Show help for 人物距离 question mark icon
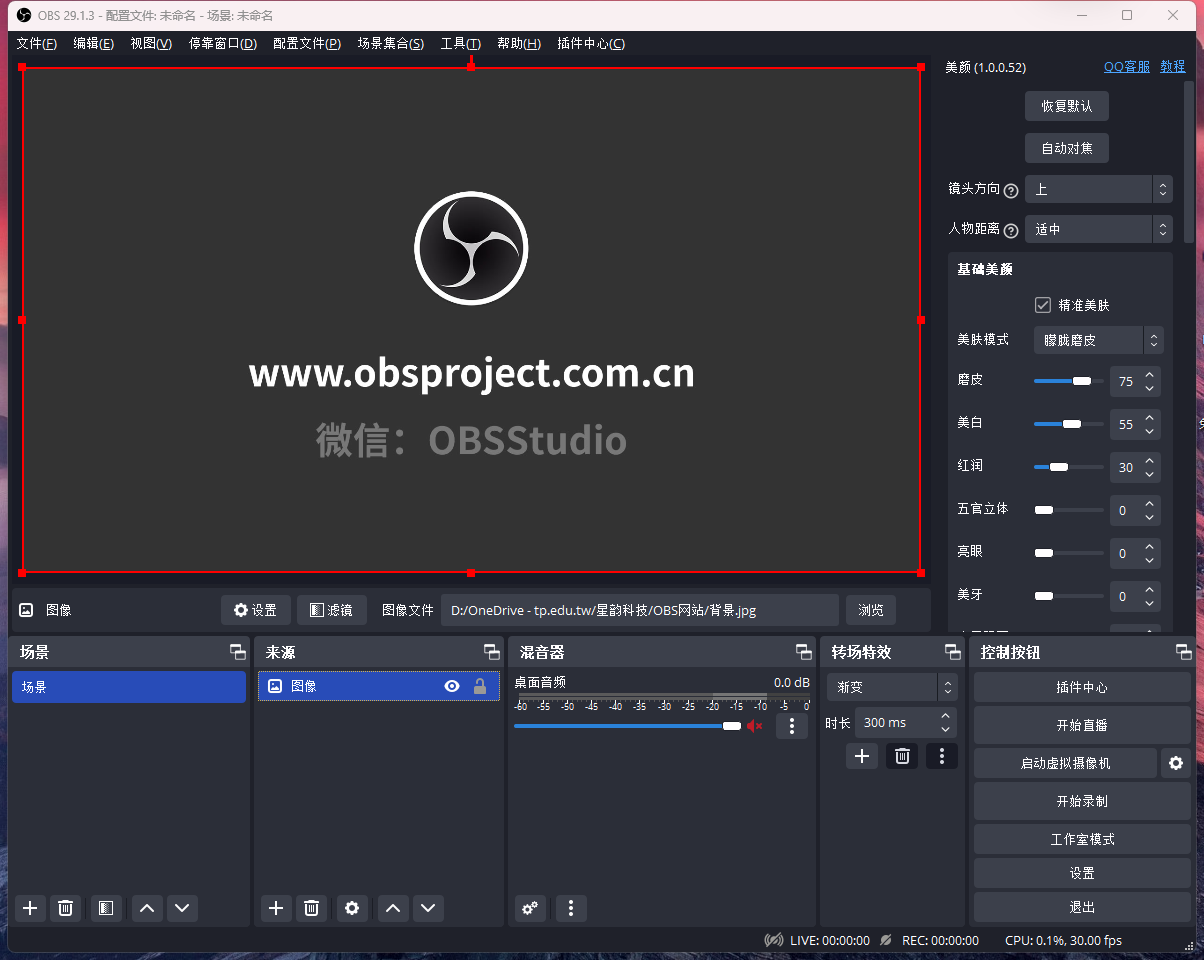Screen dimensions: 1204x960 [1011, 230]
